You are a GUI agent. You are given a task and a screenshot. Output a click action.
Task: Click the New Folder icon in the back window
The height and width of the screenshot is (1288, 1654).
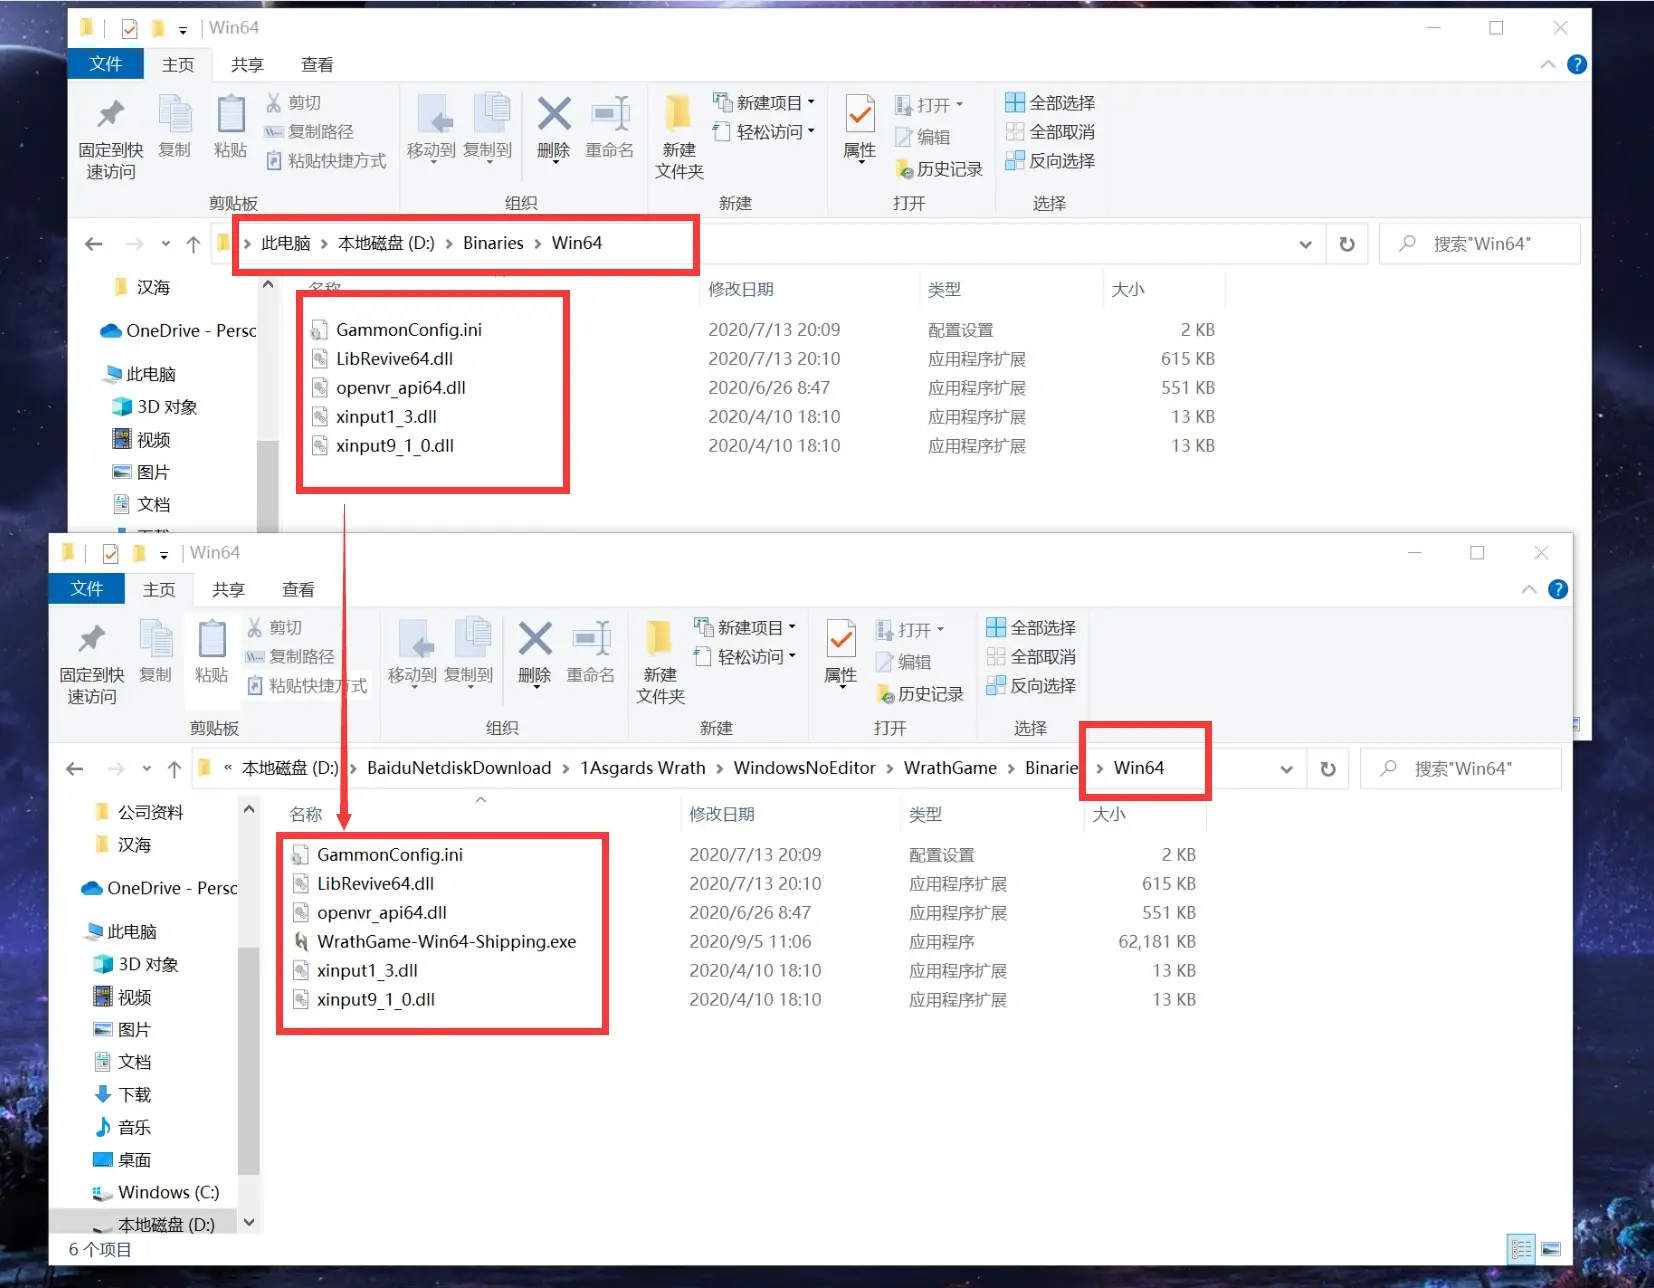679,137
